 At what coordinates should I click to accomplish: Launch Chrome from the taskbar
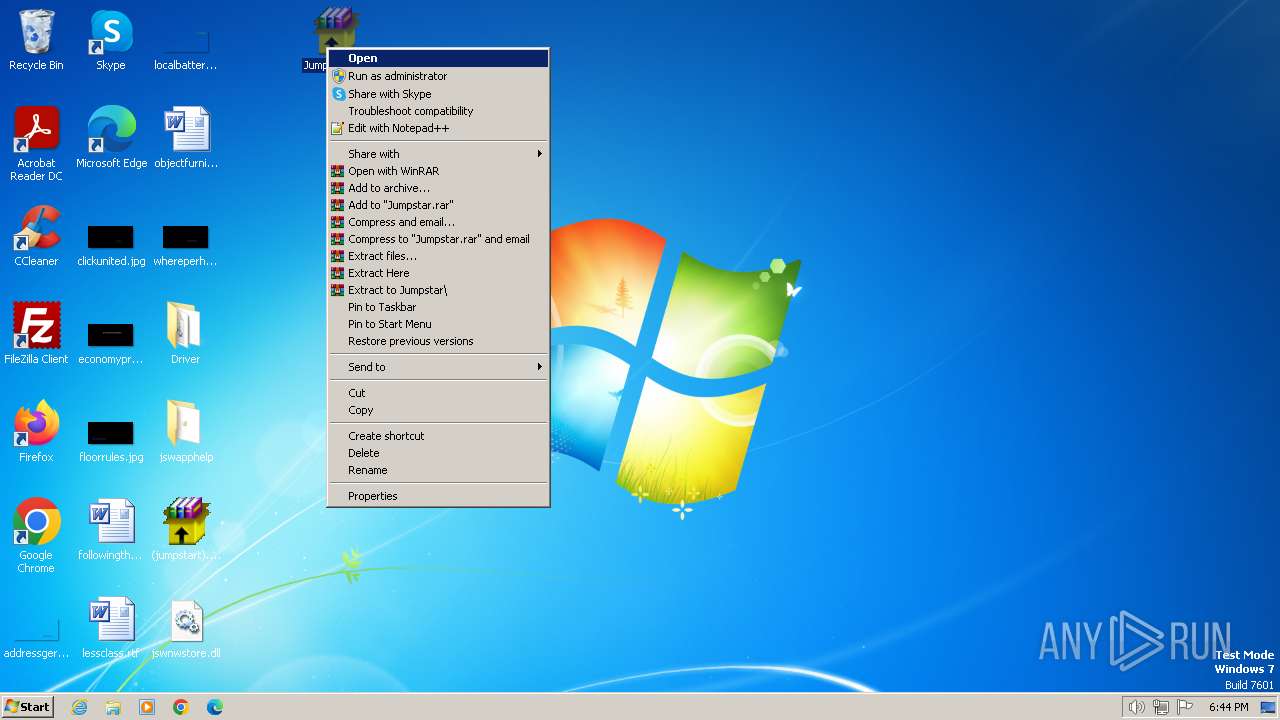click(x=181, y=707)
